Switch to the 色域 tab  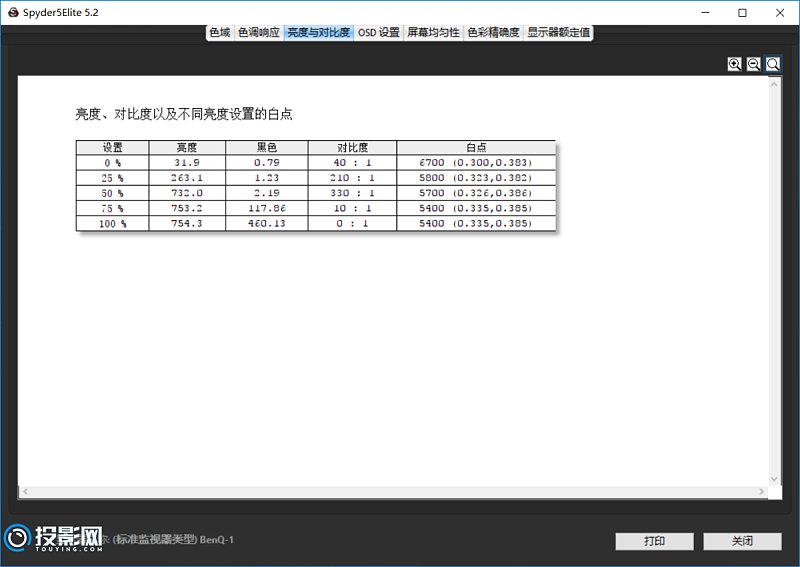[219, 32]
